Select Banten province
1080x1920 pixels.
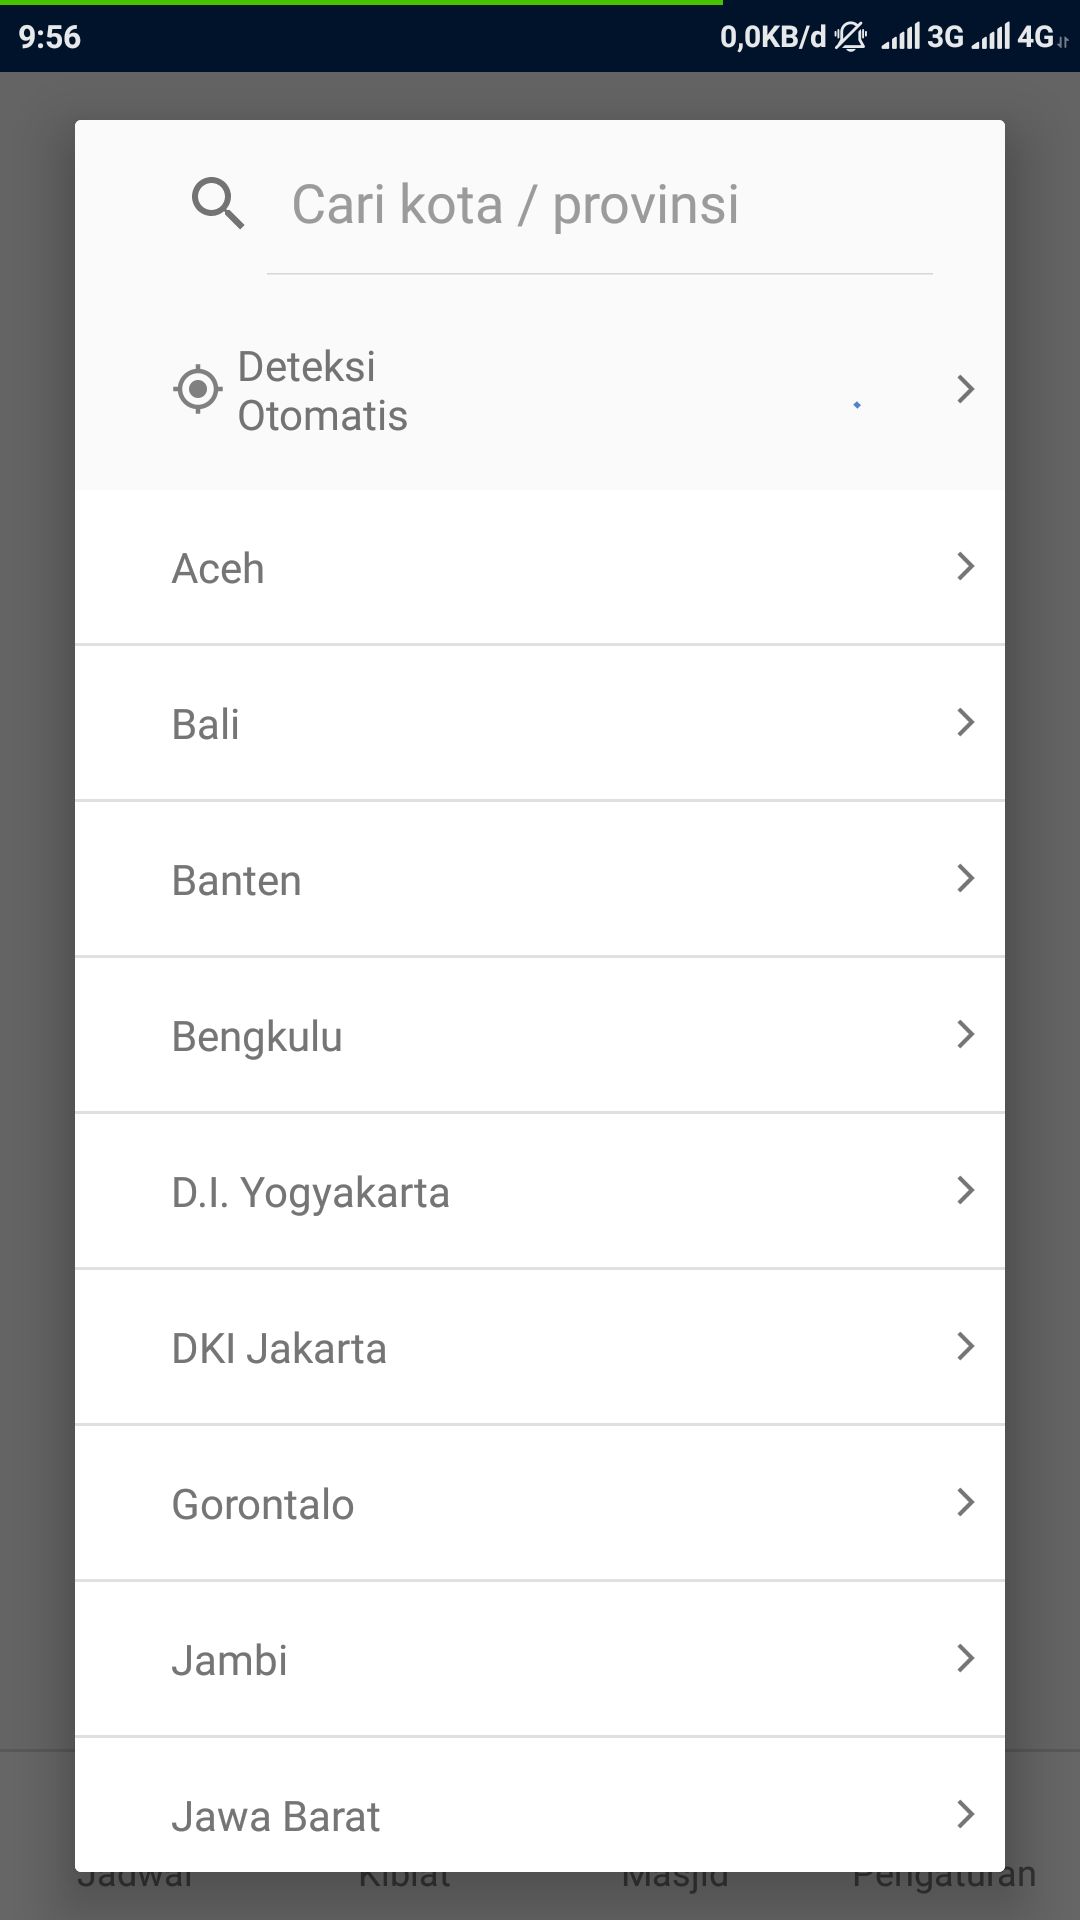[237, 880]
